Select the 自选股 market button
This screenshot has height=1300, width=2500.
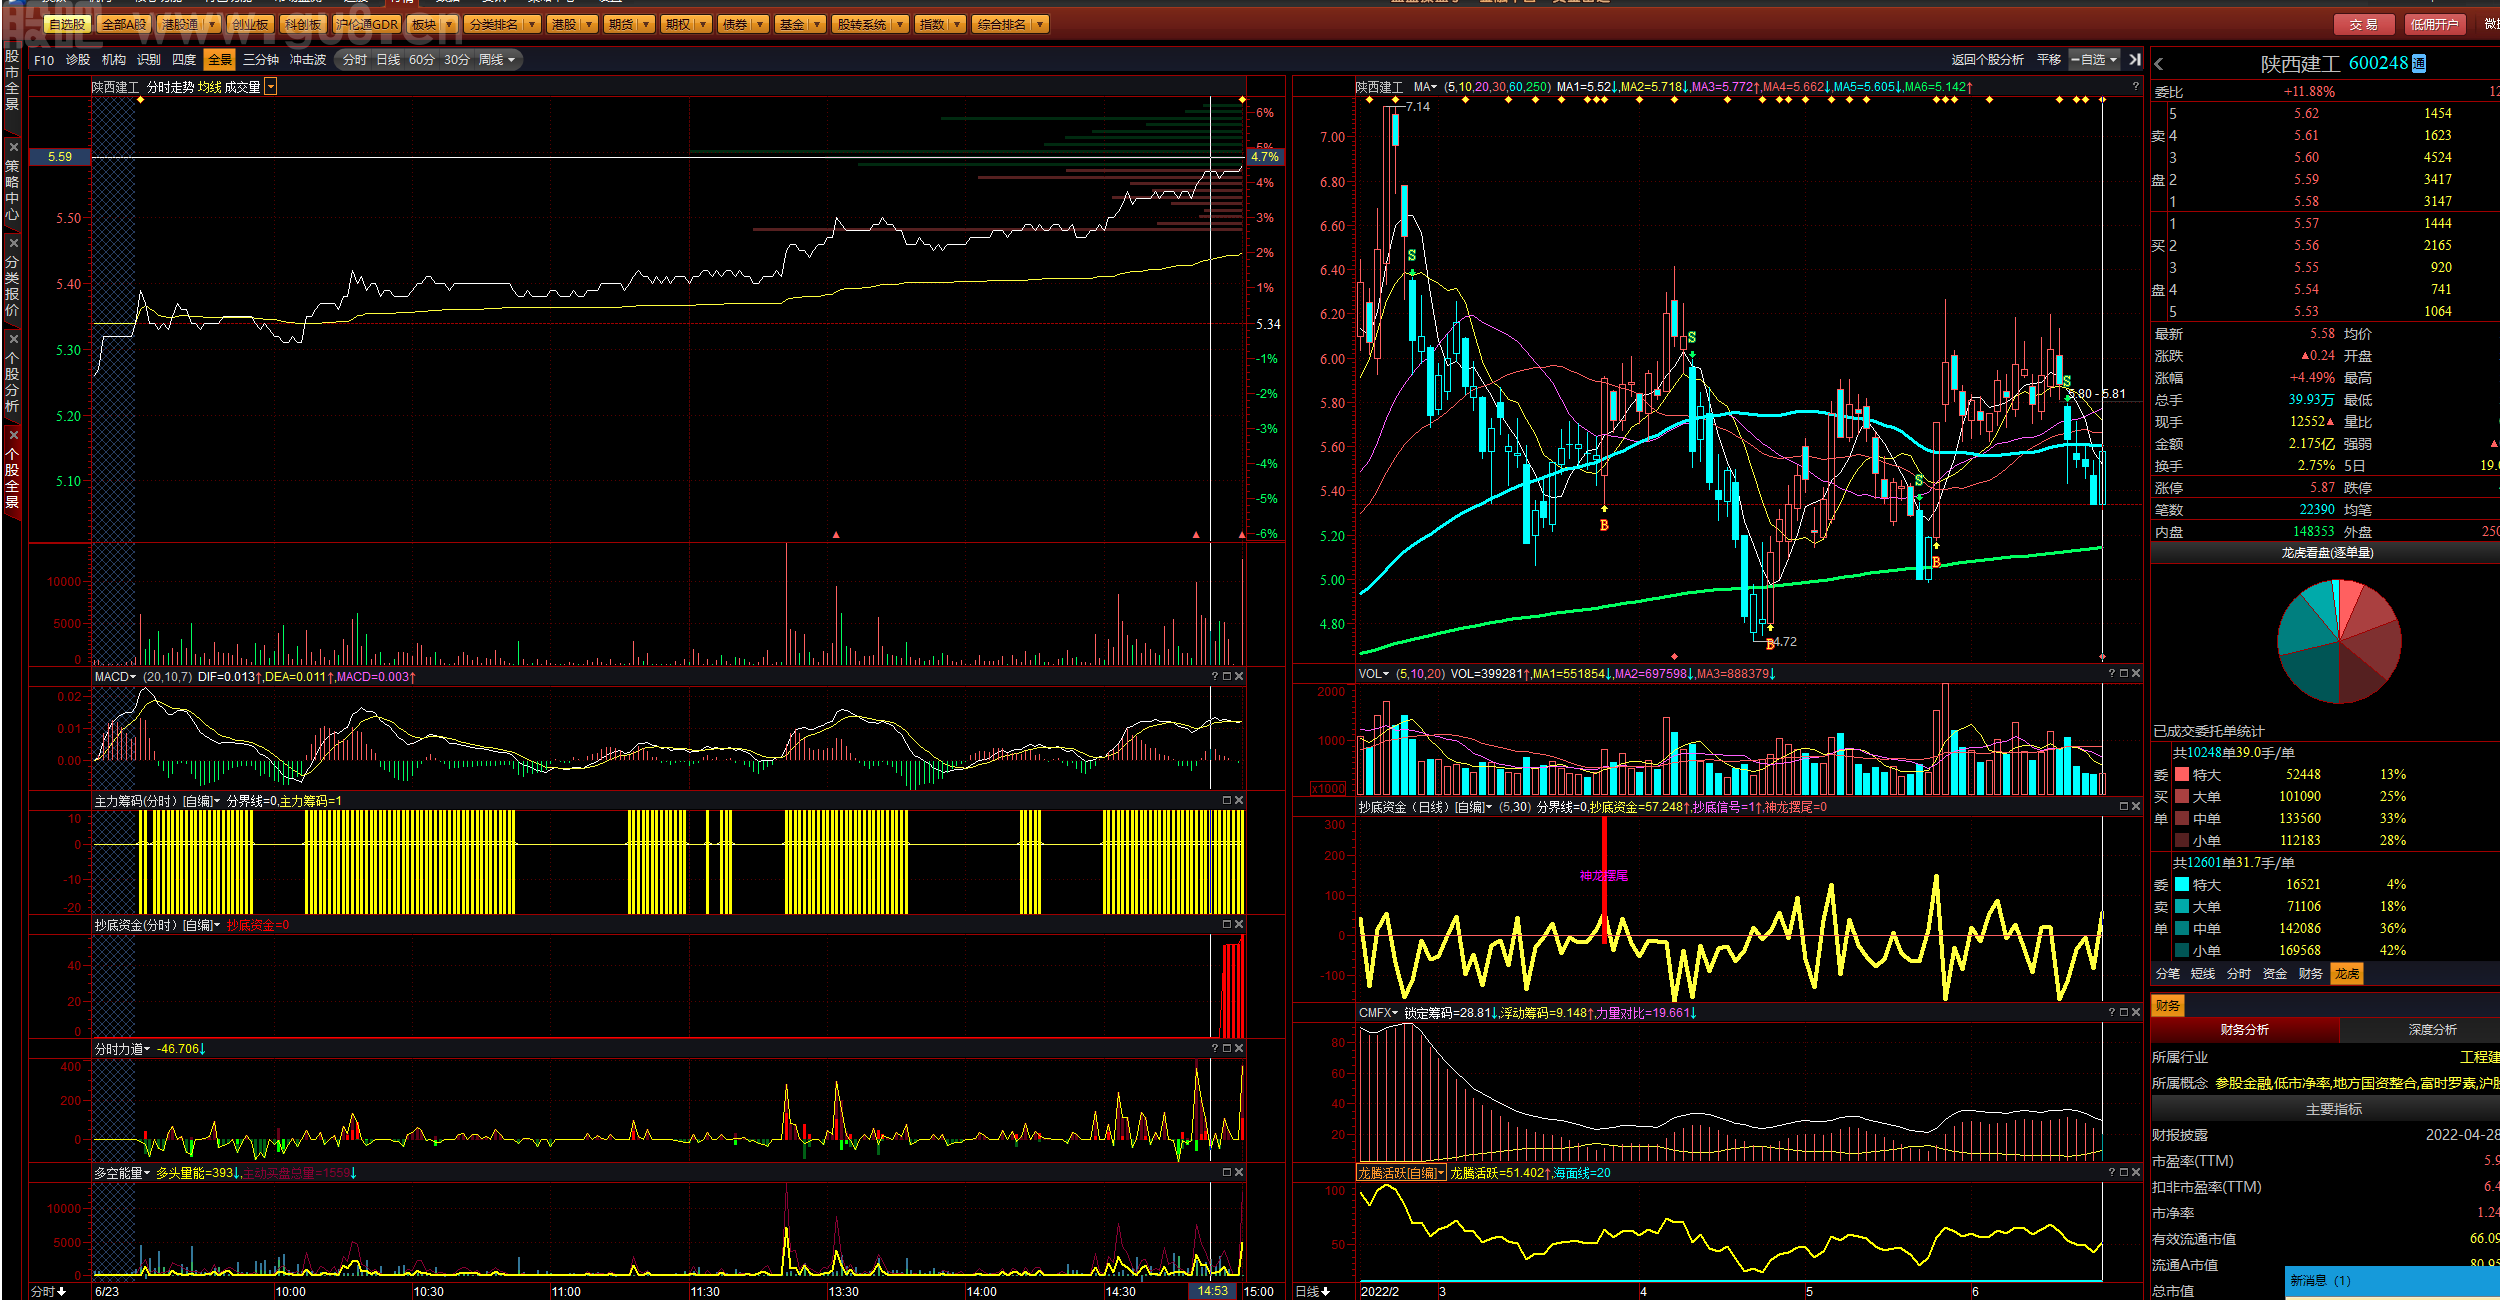(67, 24)
